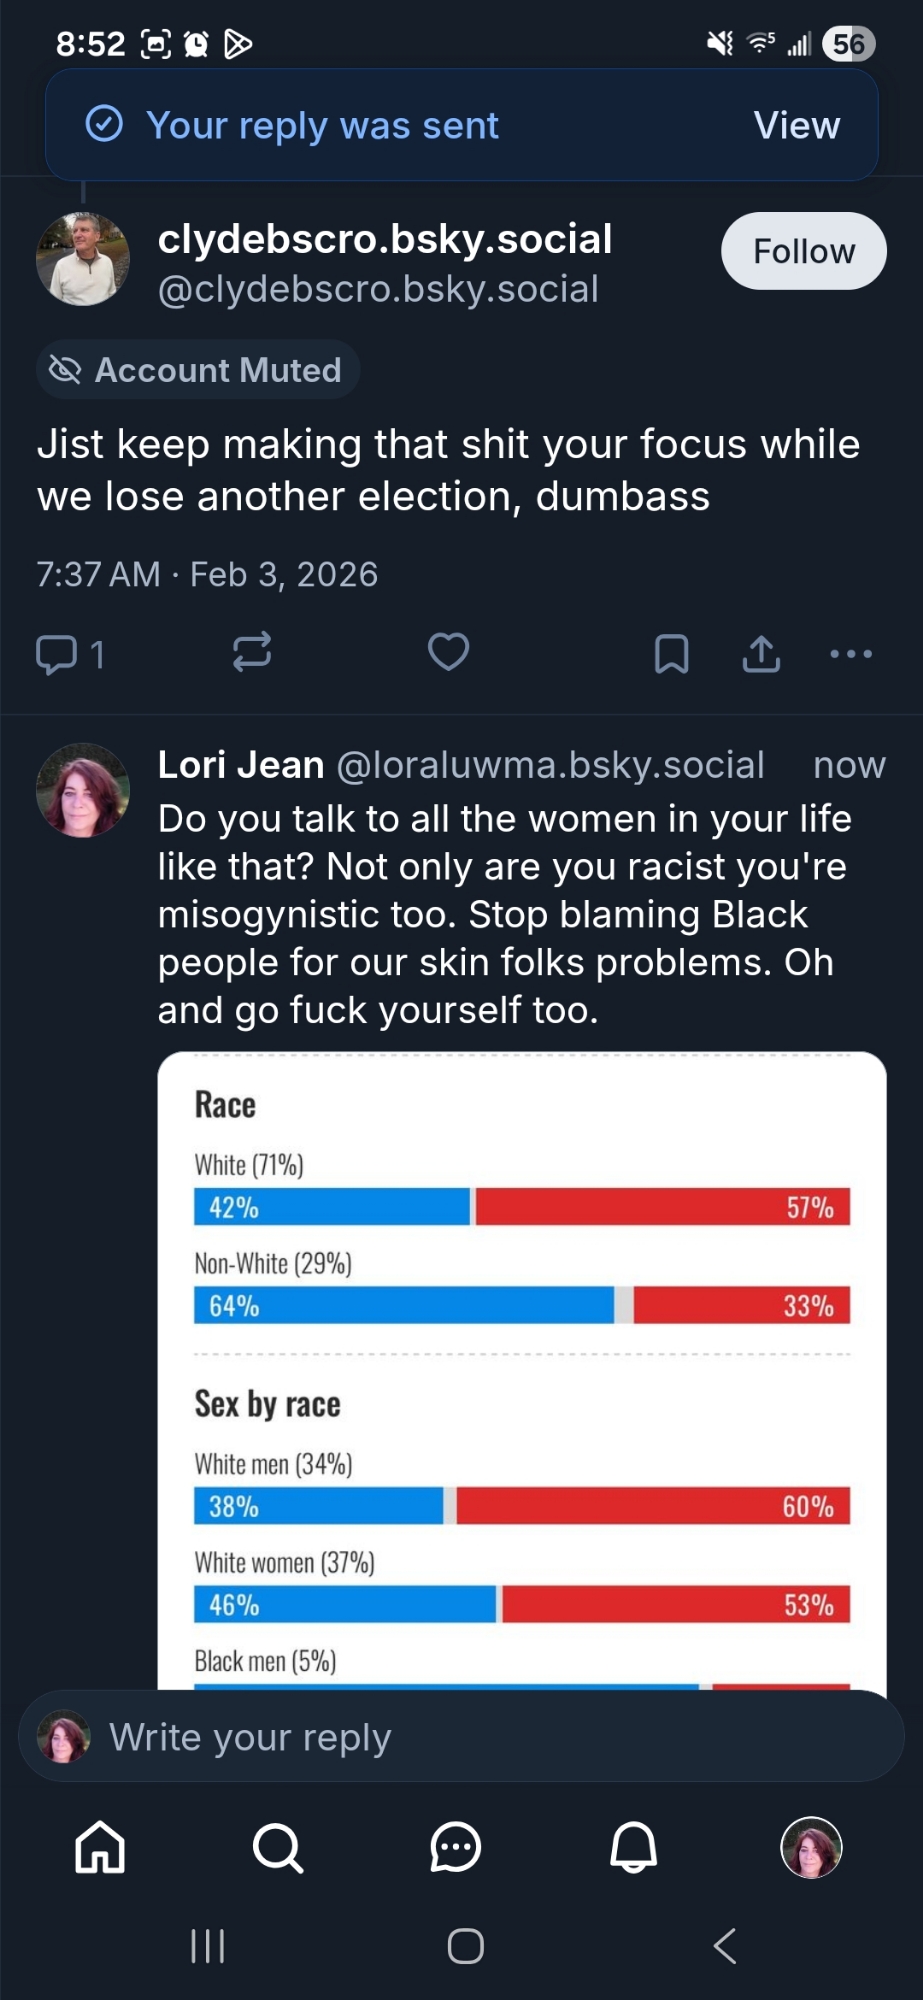
Task: Open Lori Jean's avatar in the reply
Action: tap(83, 790)
